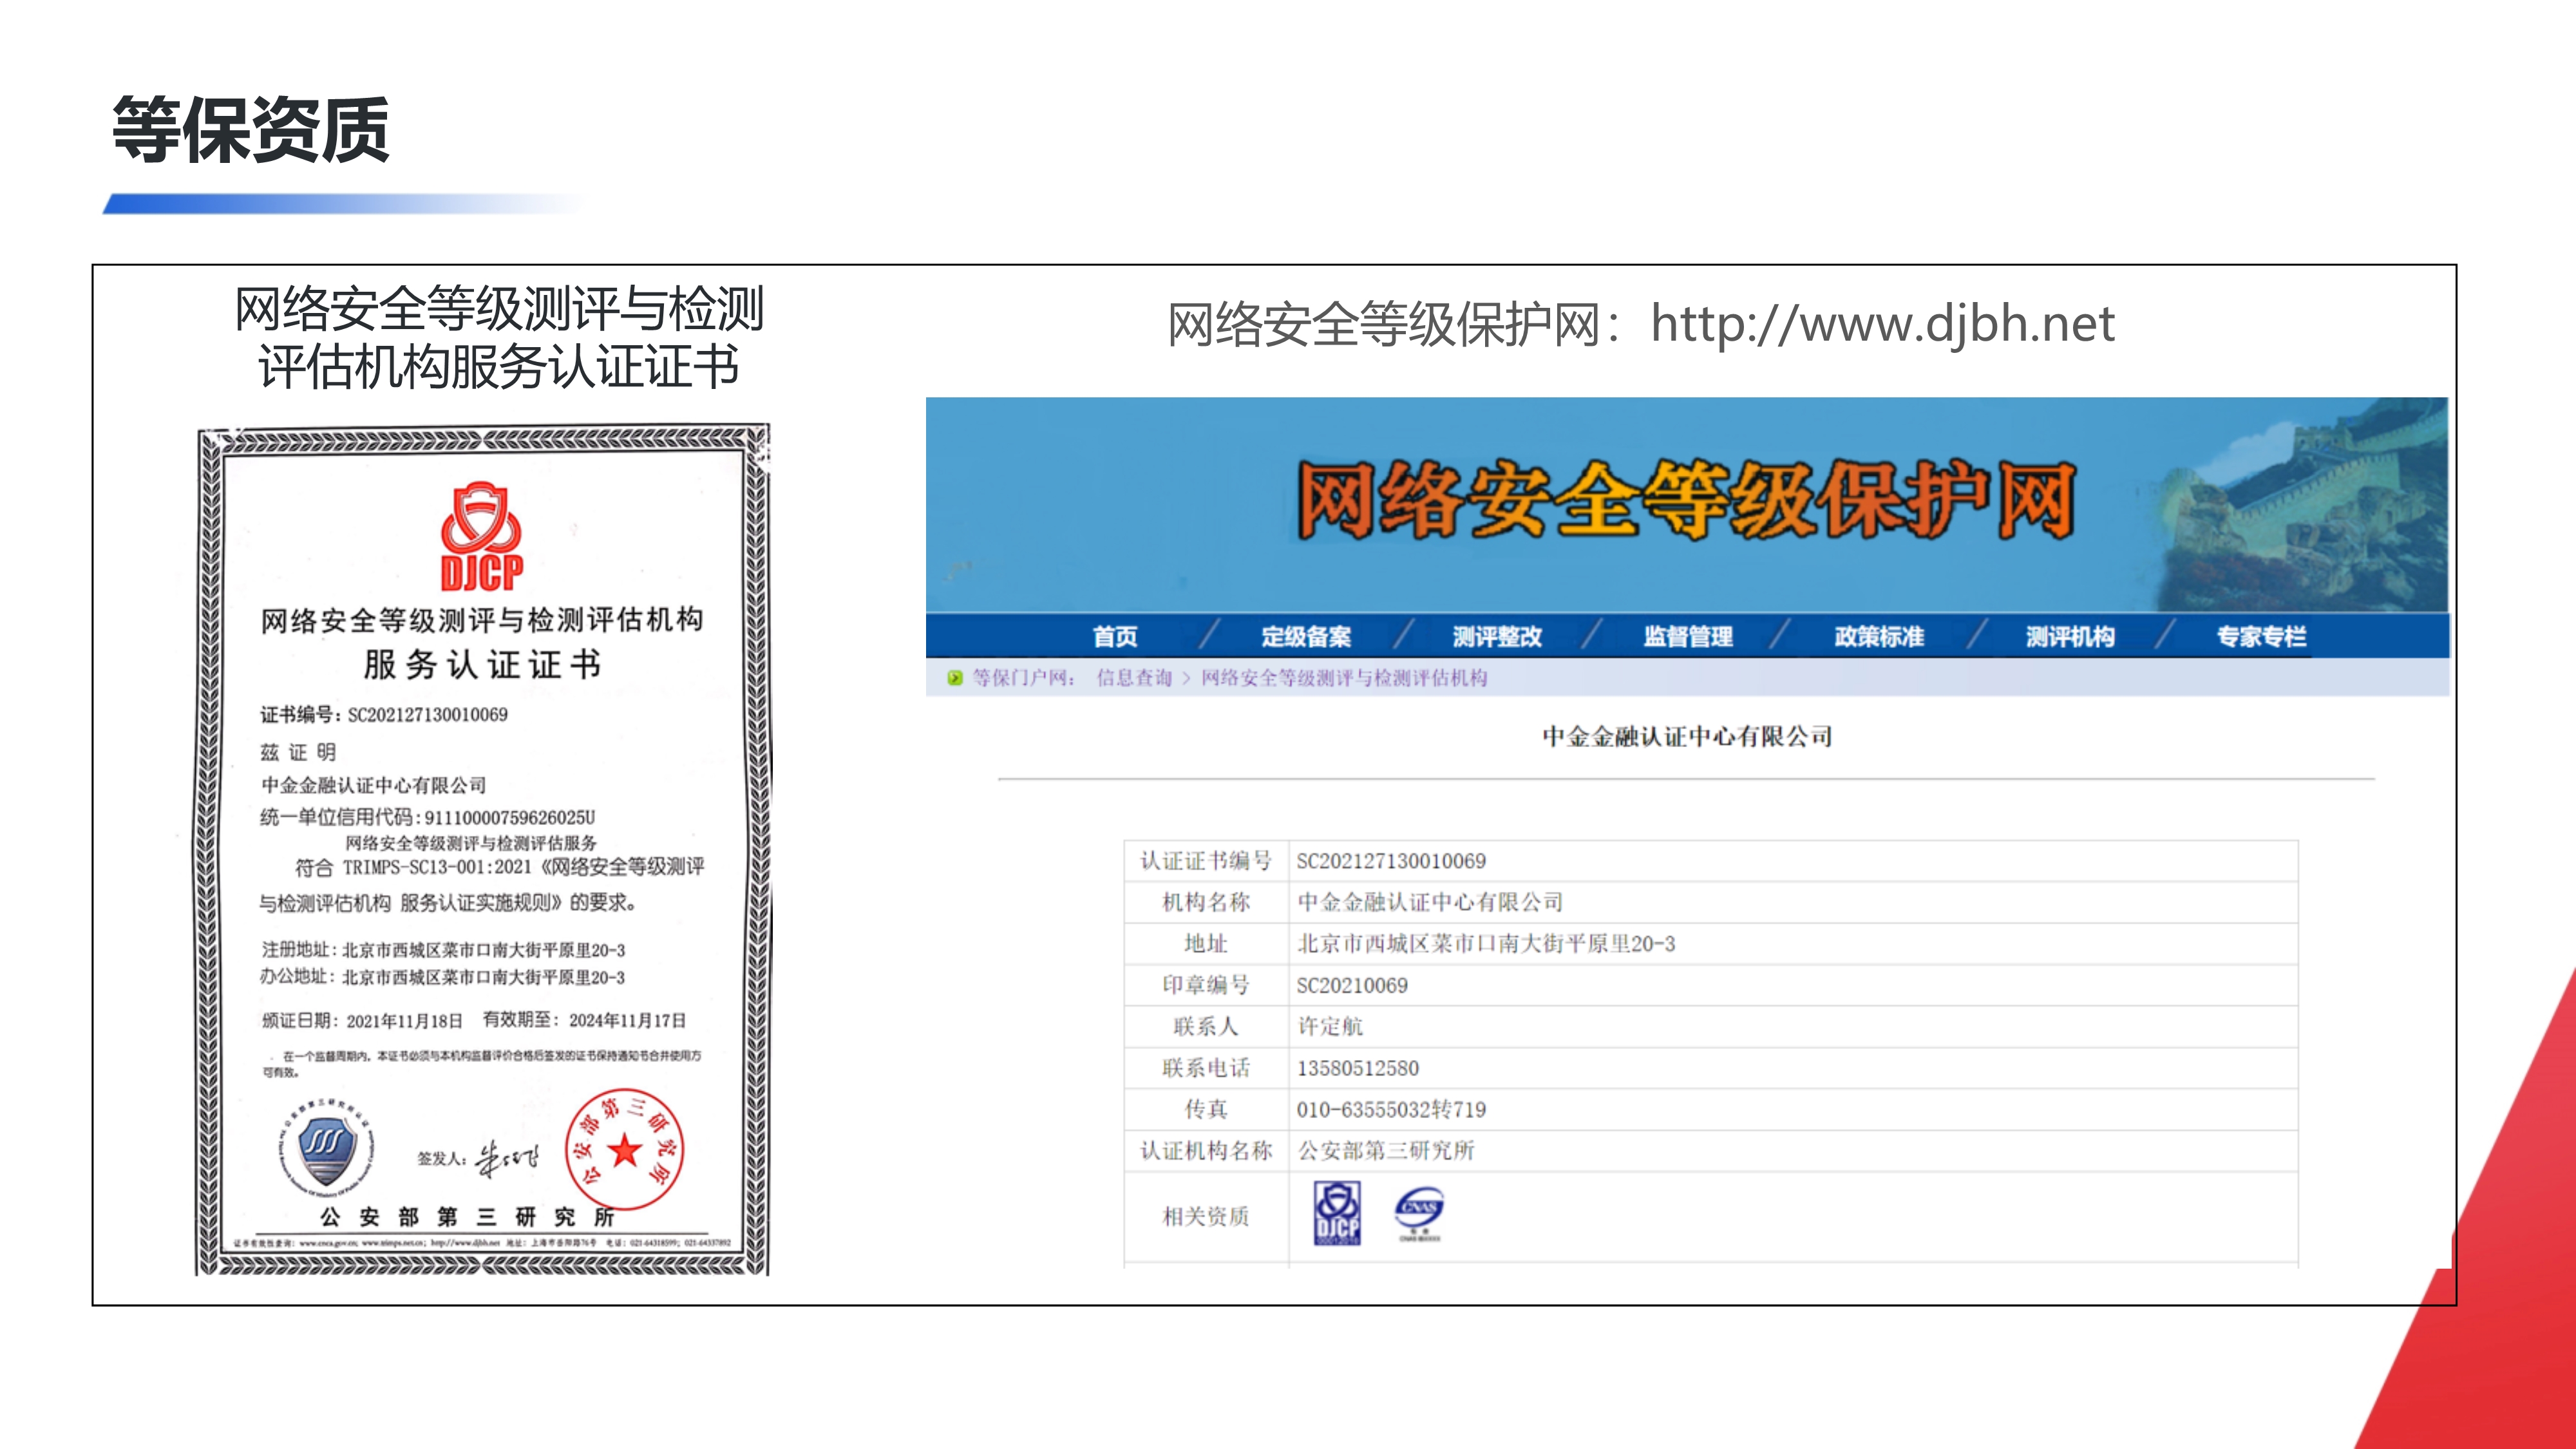Image resolution: width=2576 pixels, height=1449 pixels.
Task: Click the 机构名称 label cell
Action: 1206,902
